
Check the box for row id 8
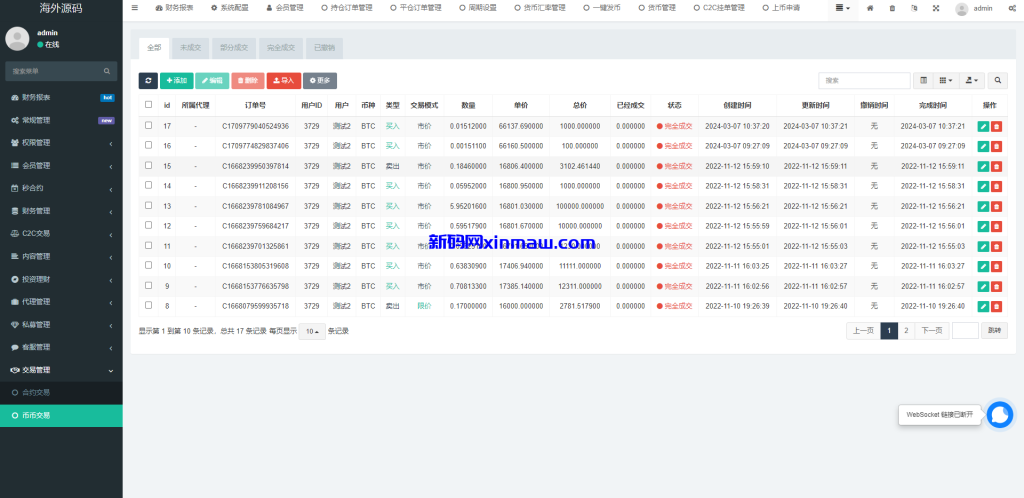point(148,305)
